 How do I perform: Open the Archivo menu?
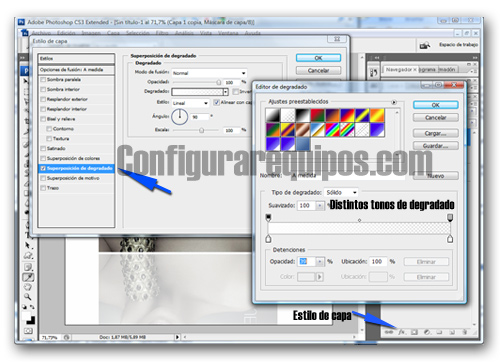pos(41,33)
